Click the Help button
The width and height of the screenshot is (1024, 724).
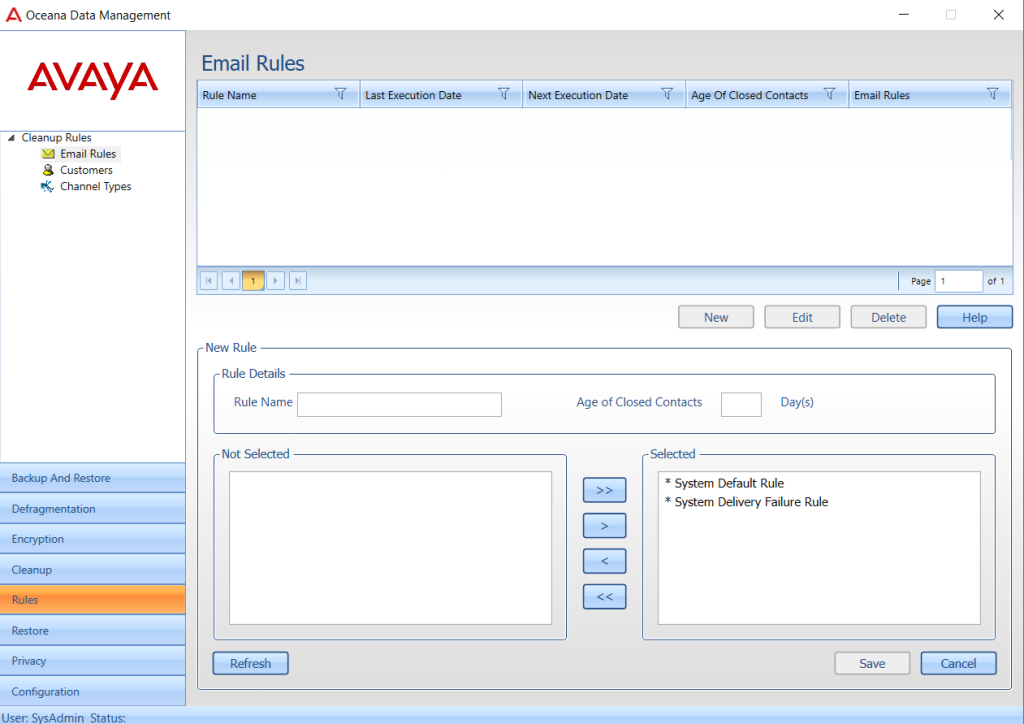974,317
